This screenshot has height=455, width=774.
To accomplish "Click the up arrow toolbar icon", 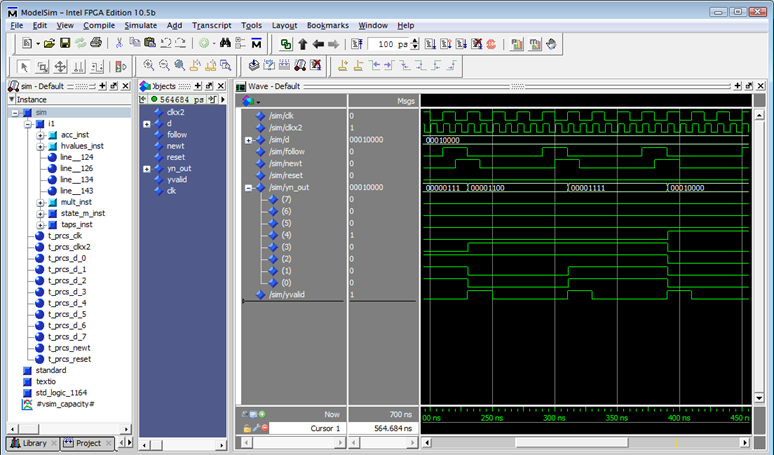I will [x=302, y=44].
